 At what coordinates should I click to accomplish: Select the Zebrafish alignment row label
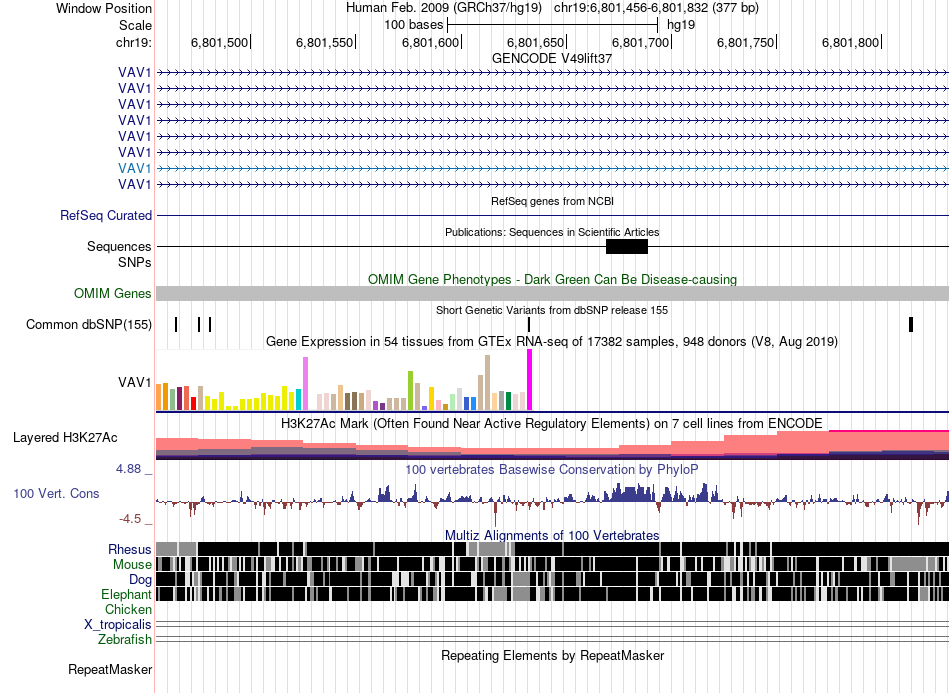[x=125, y=639]
